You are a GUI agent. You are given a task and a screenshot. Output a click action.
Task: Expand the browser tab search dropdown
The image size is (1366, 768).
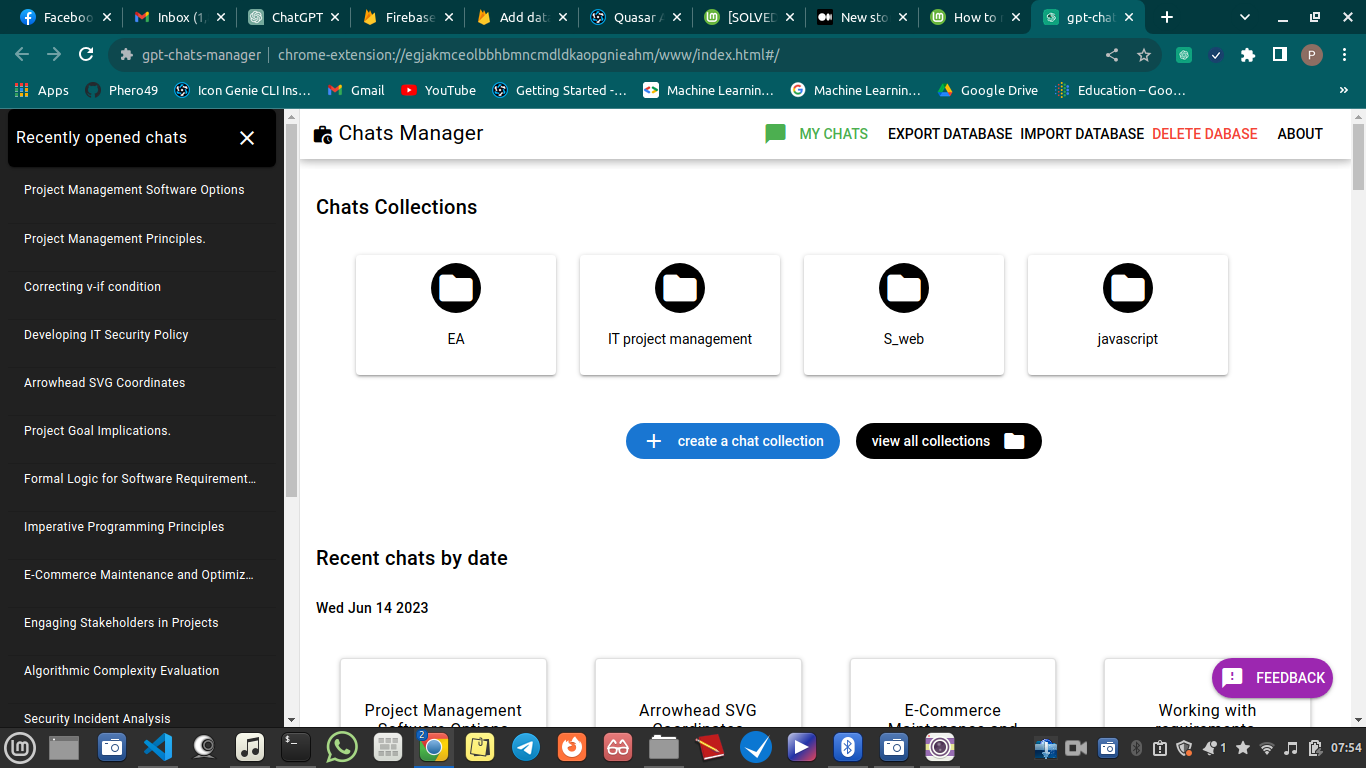point(1244,17)
